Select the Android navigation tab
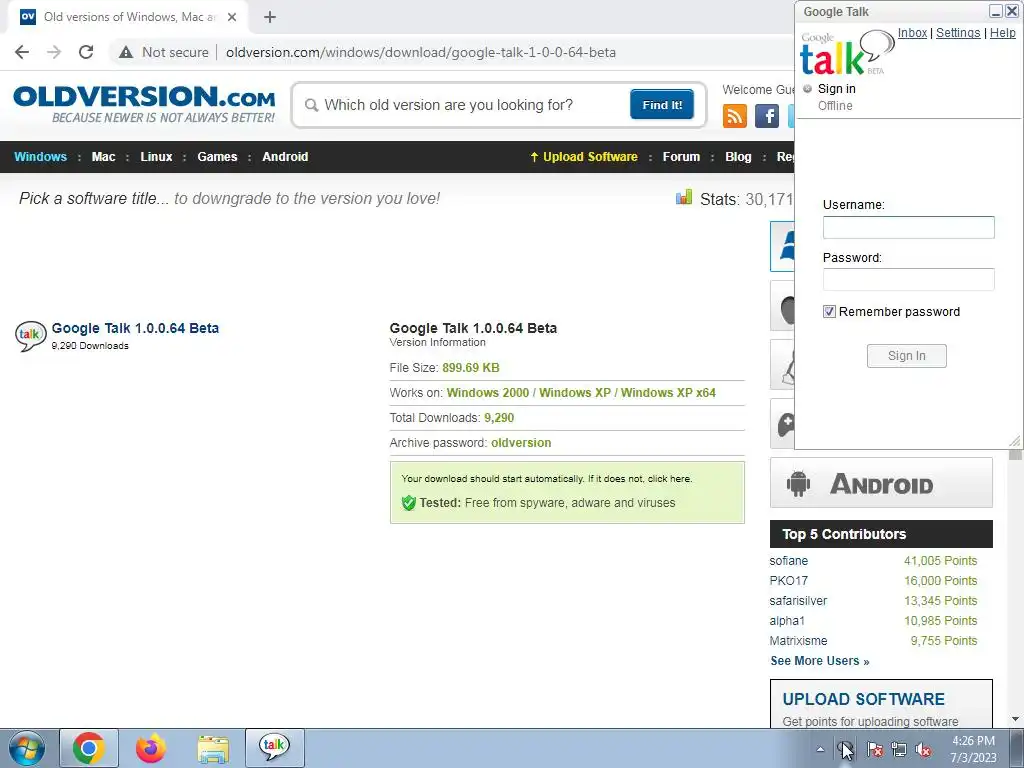 (x=285, y=157)
